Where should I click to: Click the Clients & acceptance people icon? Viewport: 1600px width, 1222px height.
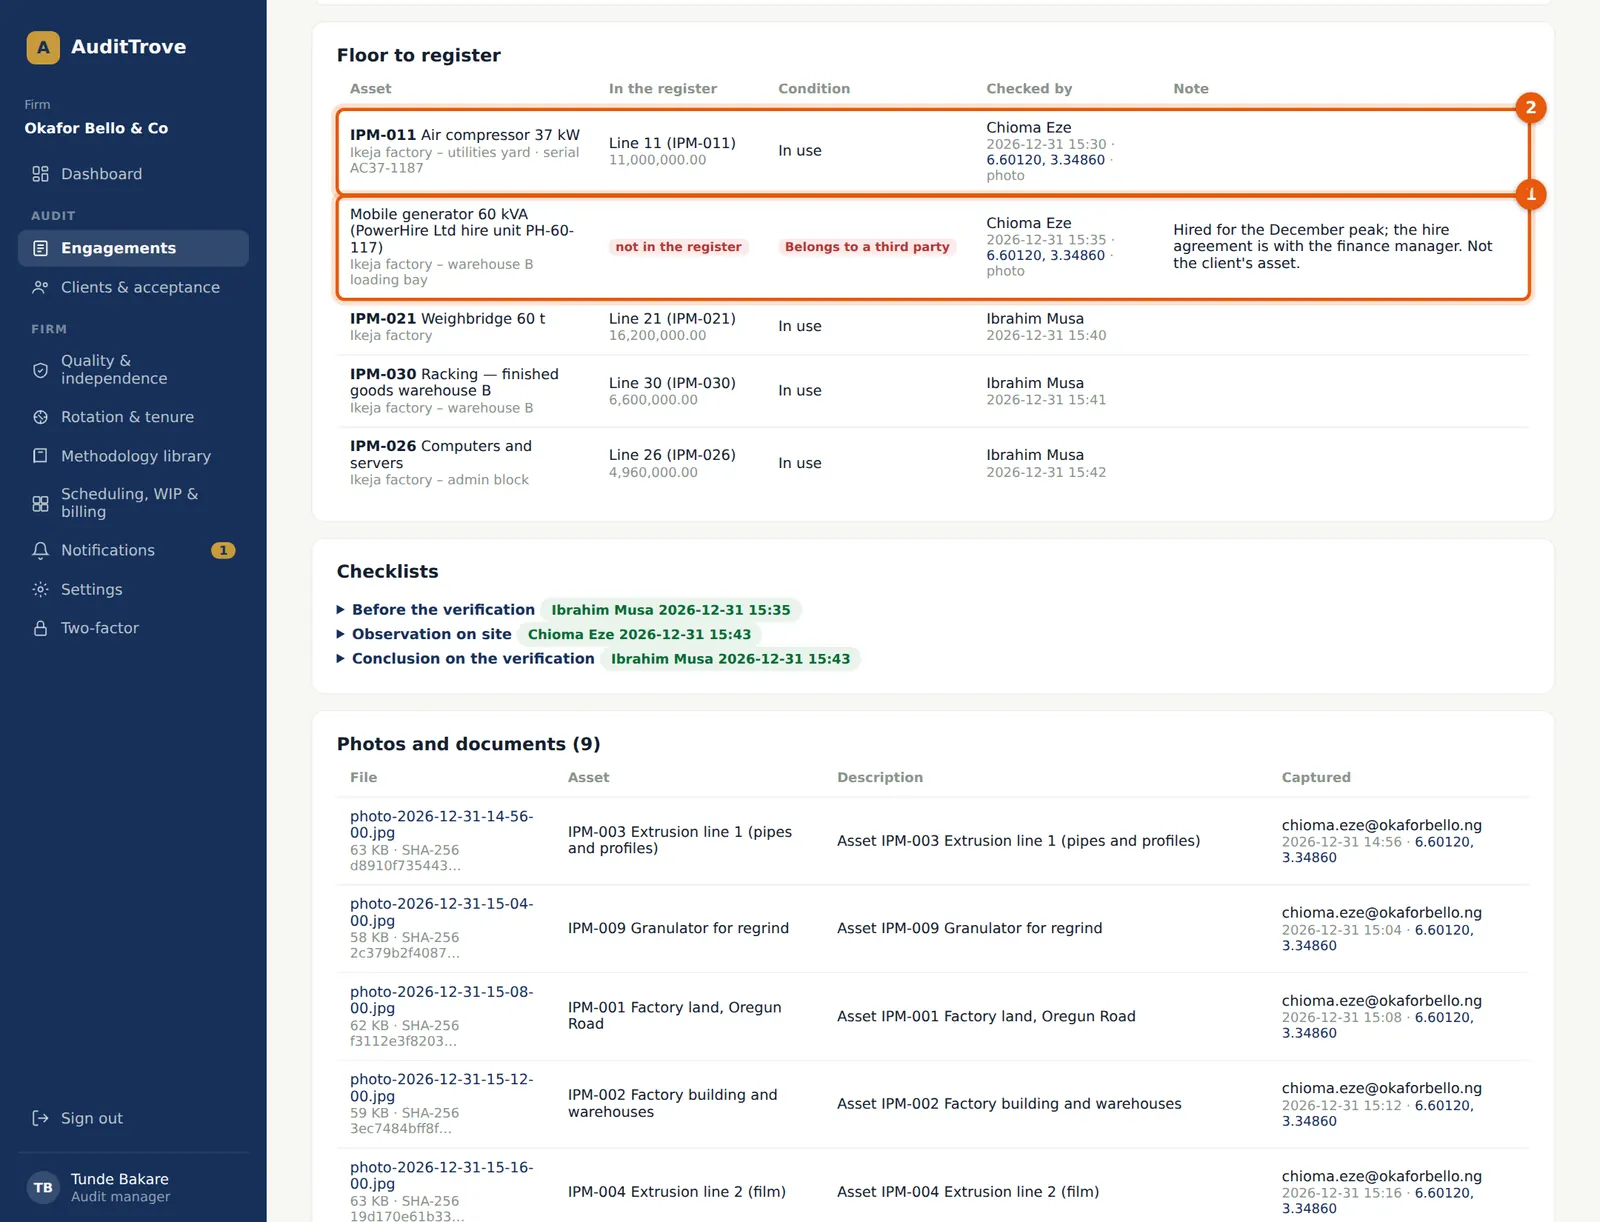click(x=40, y=287)
